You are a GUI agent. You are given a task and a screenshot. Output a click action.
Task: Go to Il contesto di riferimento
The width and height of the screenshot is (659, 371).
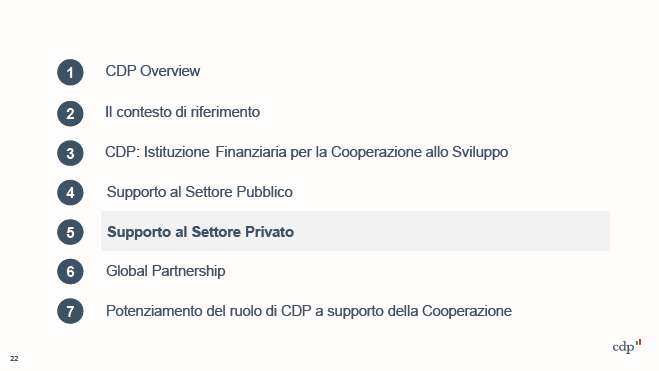(182, 112)
